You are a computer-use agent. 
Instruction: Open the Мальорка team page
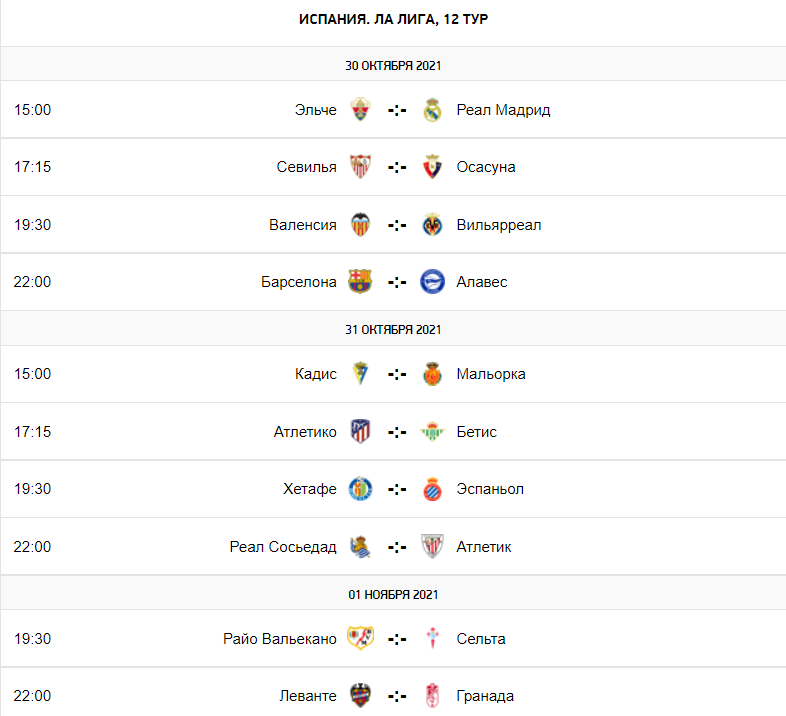(x=491, y=374)
